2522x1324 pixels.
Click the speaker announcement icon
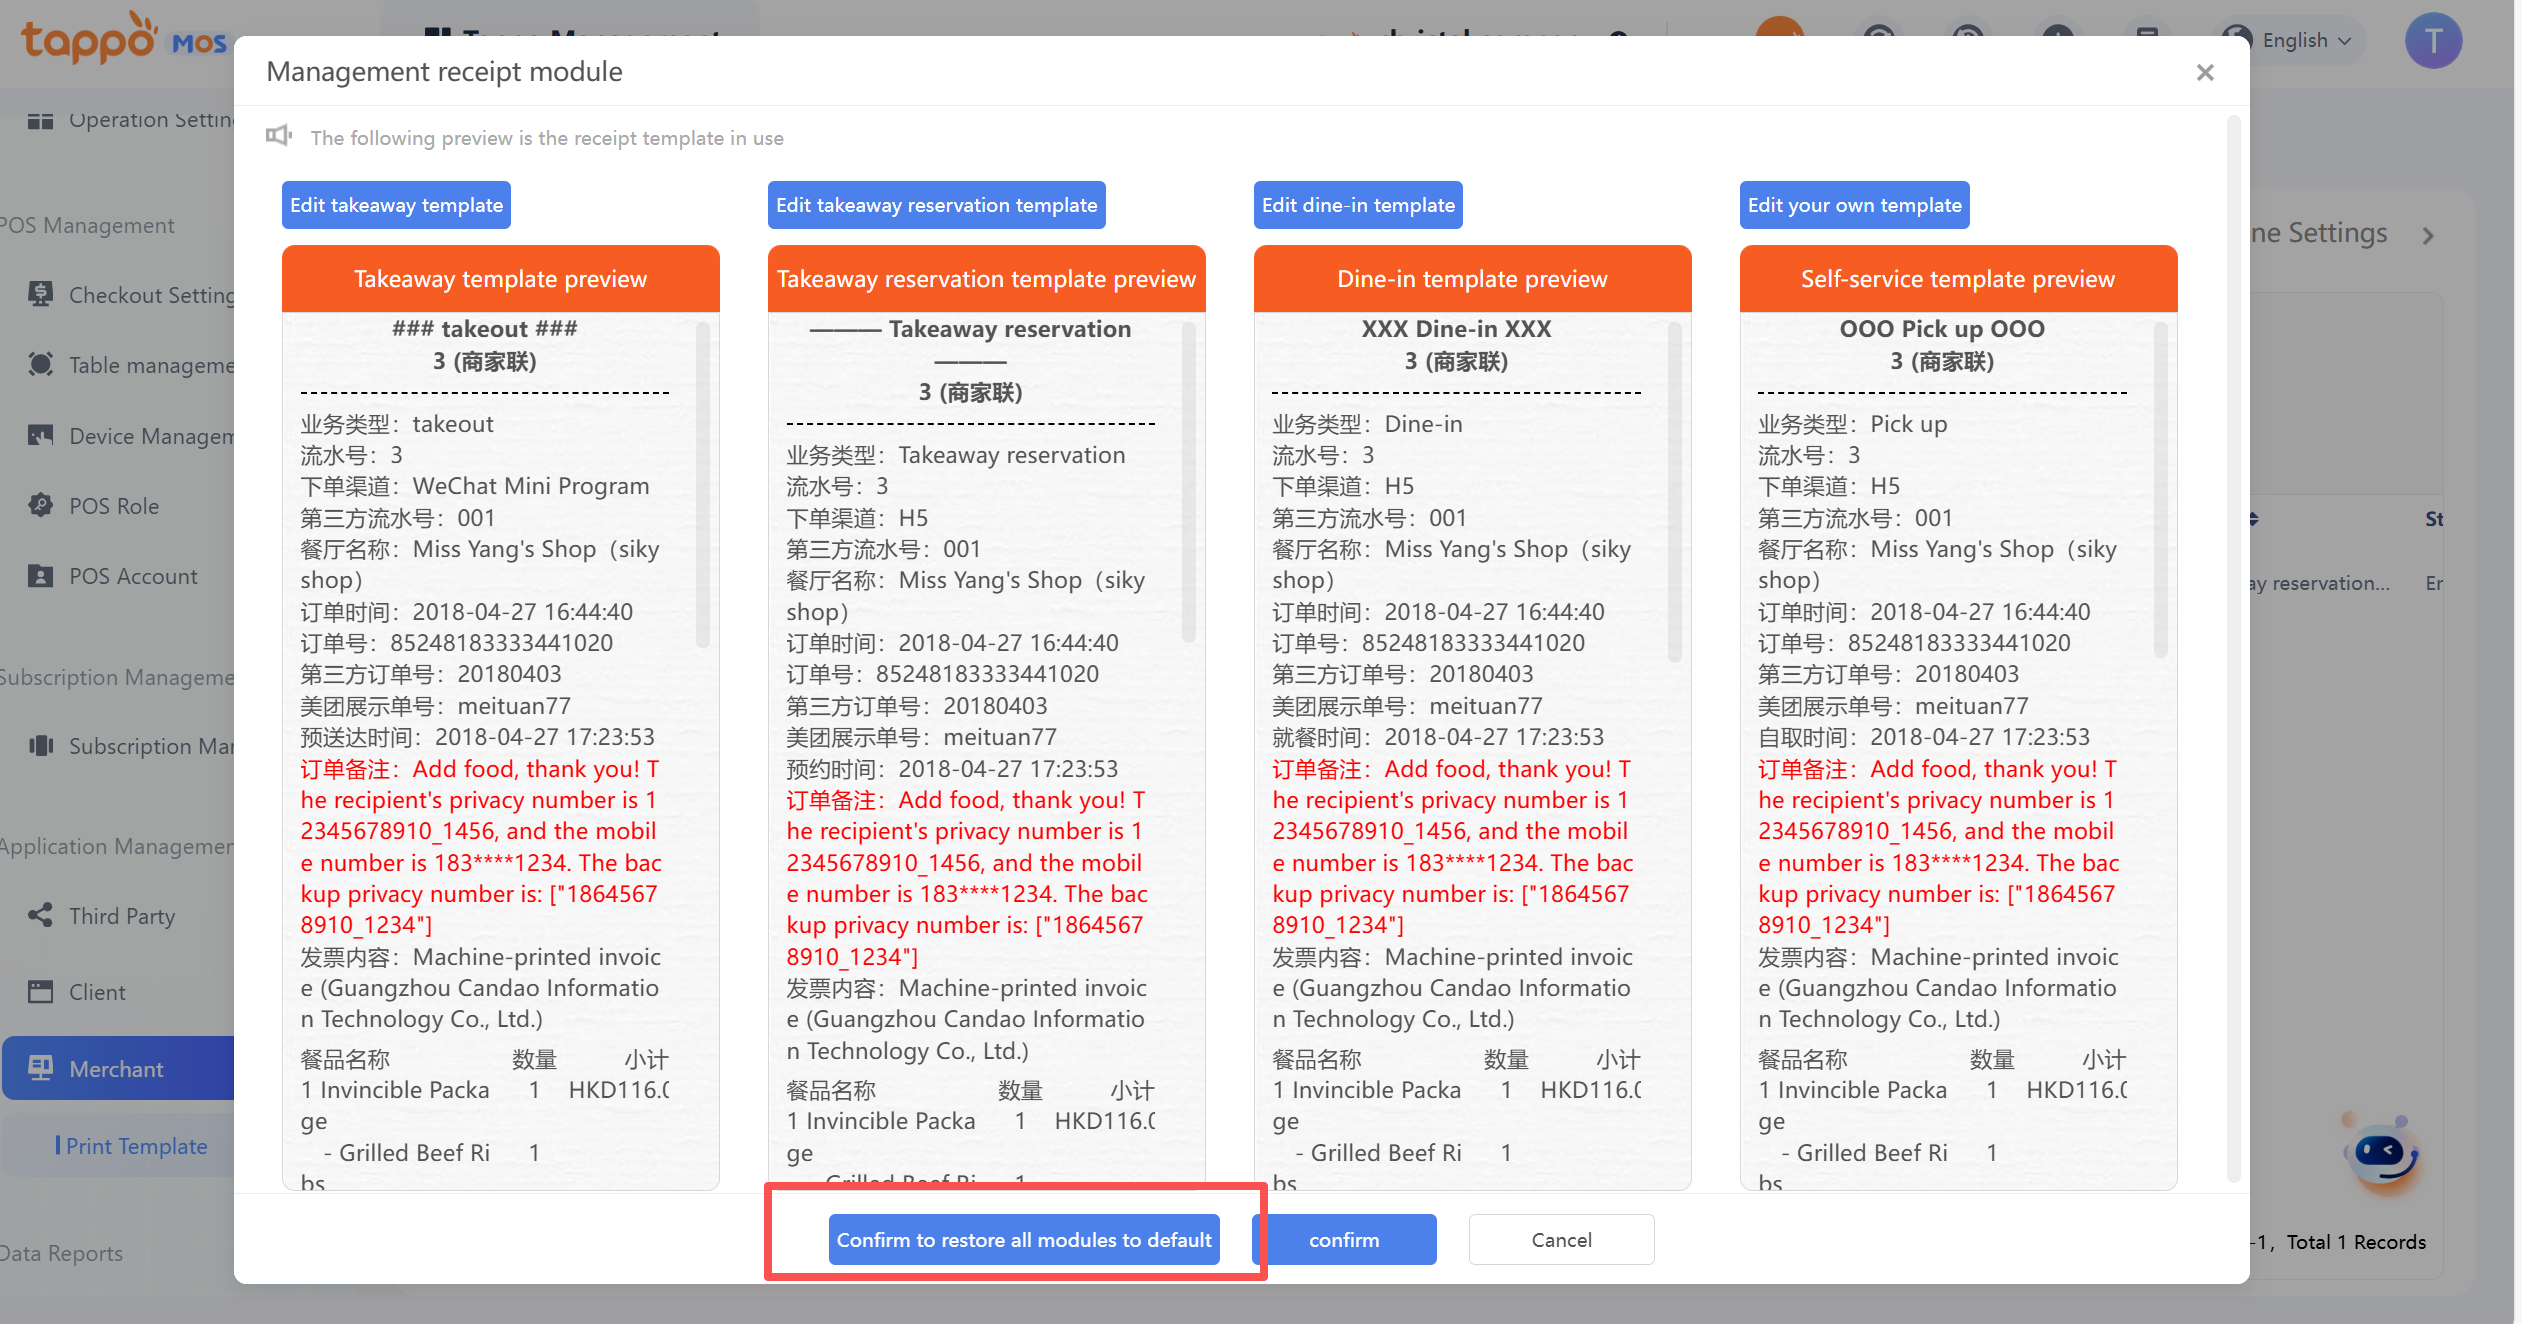click(279, 136)
